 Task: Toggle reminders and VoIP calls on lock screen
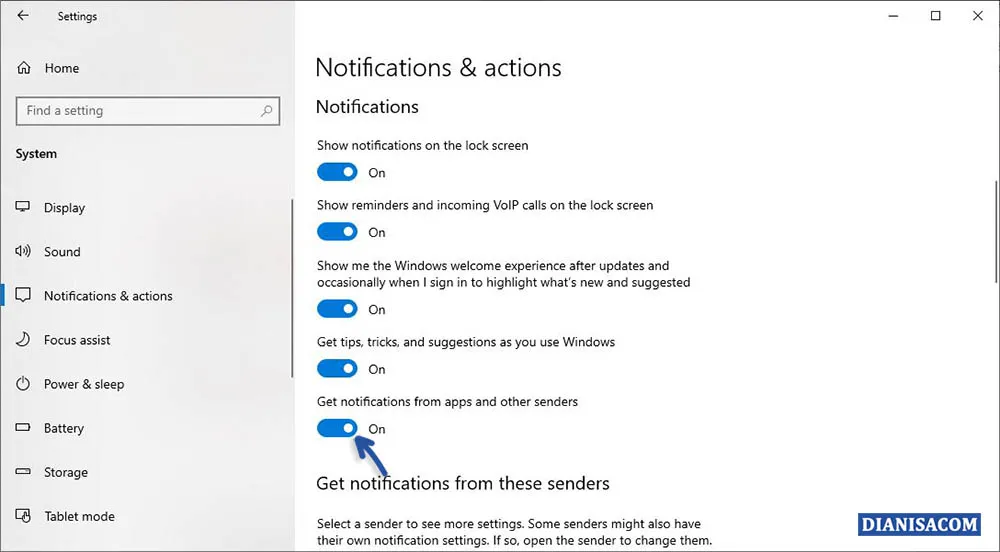click(x=337, y=232)
